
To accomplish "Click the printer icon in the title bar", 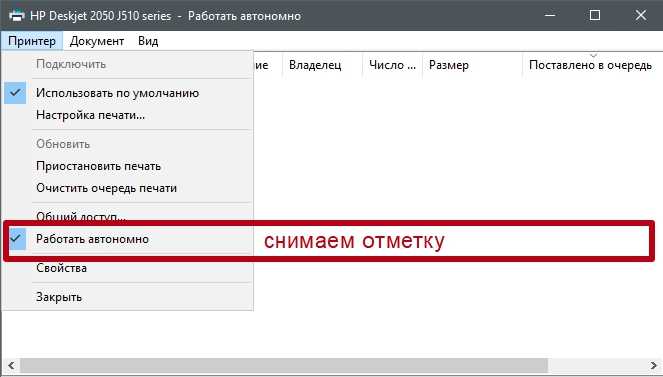I will (x=17, y=16).
